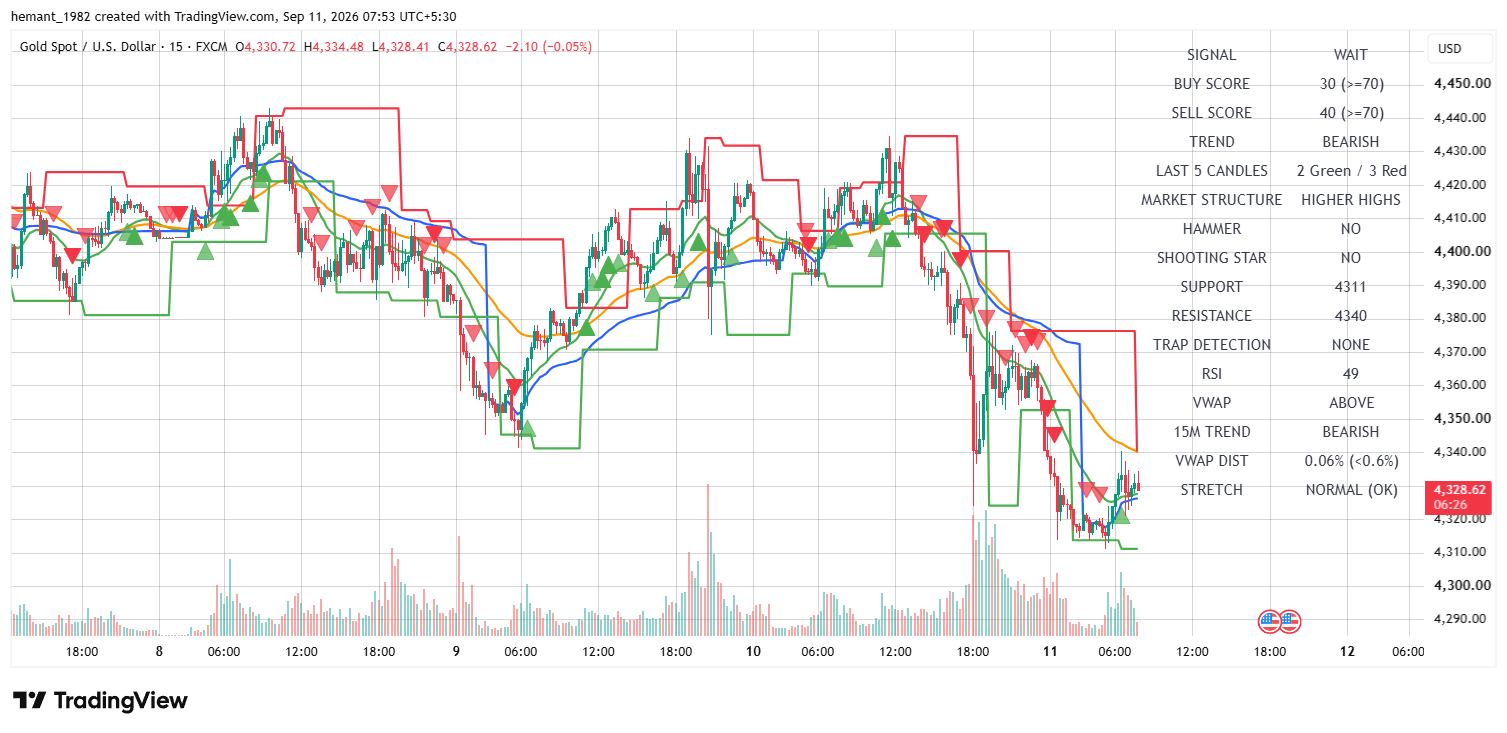Click the LAST 5 CANDLES label
1507x733 pixels.
point(1211,171)
